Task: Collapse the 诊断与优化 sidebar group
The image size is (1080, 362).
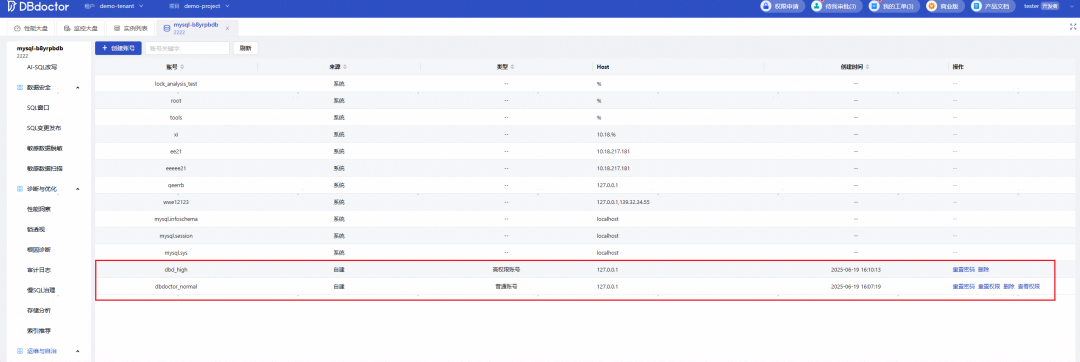Action: [77, 189]
